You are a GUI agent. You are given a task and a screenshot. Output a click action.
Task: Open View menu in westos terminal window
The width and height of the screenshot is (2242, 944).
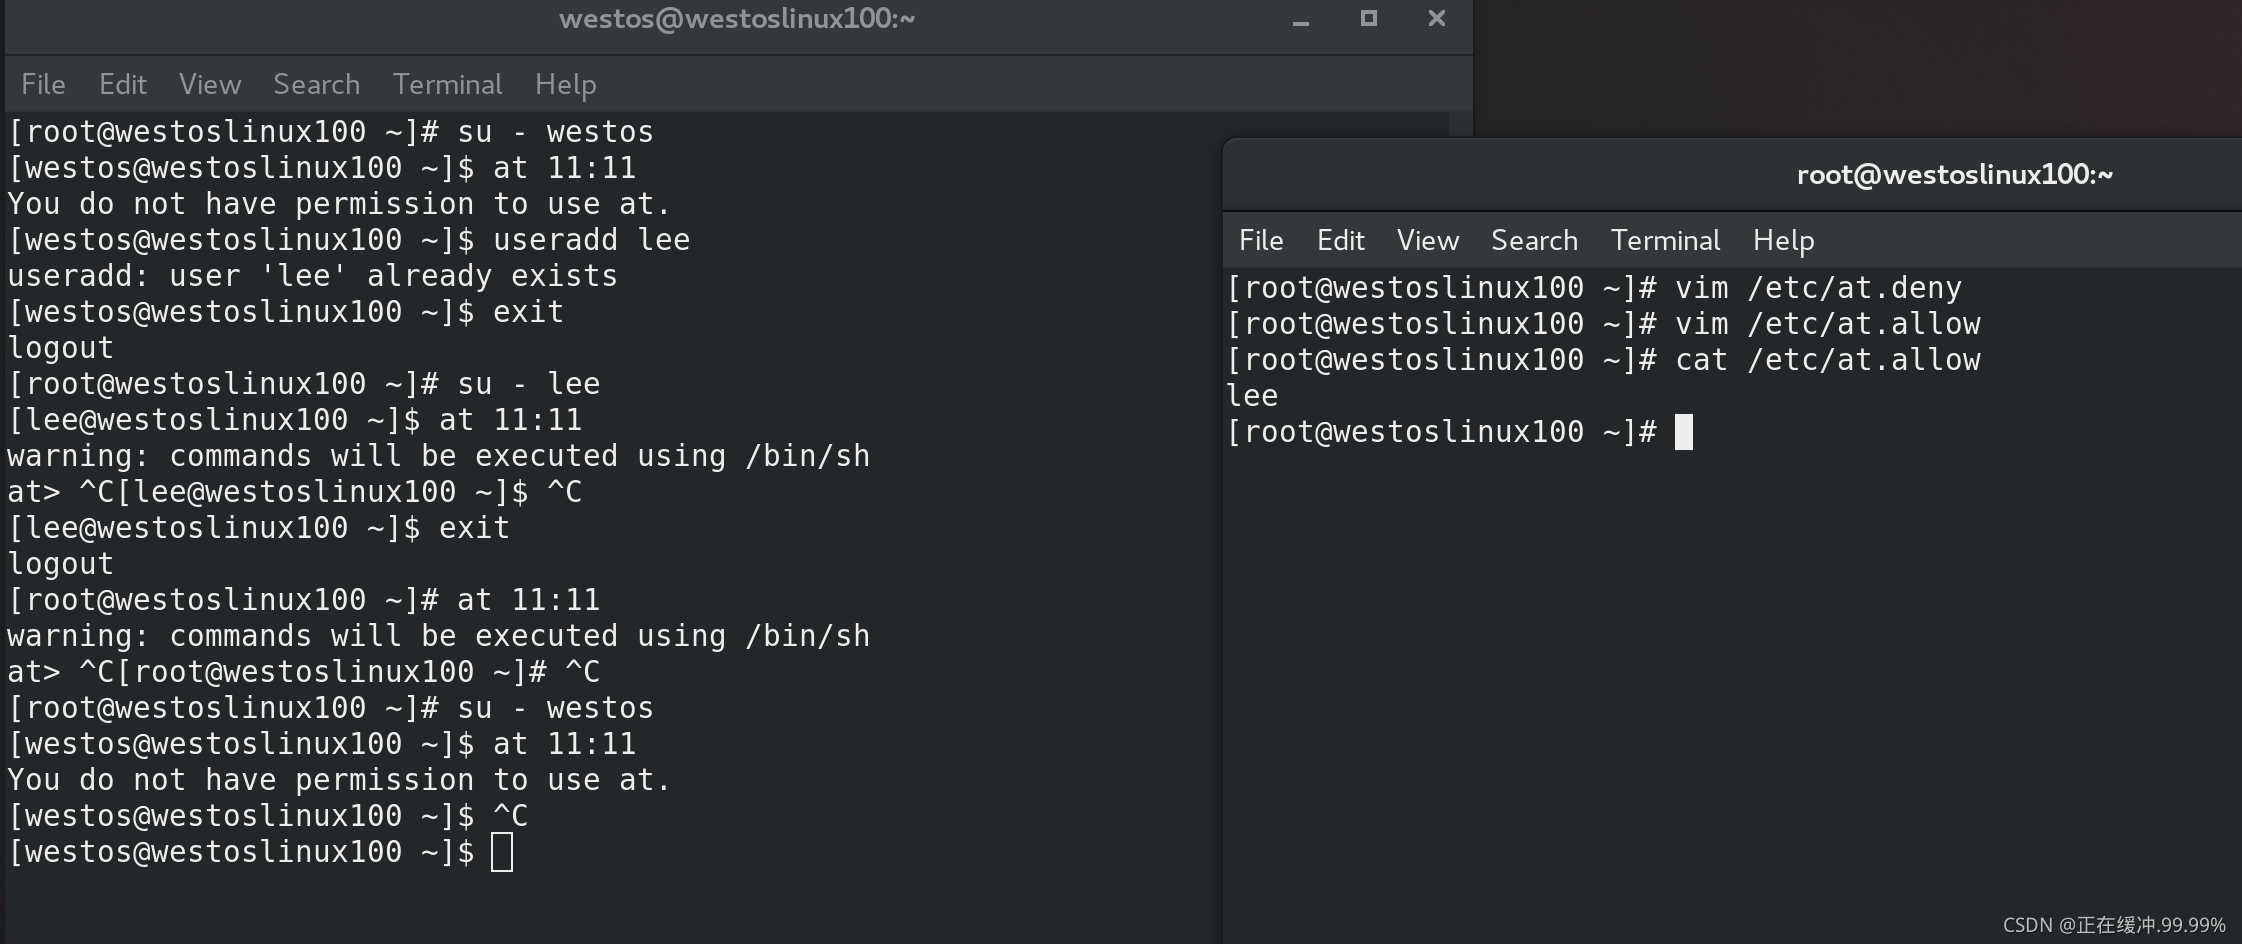click(210, 84)
